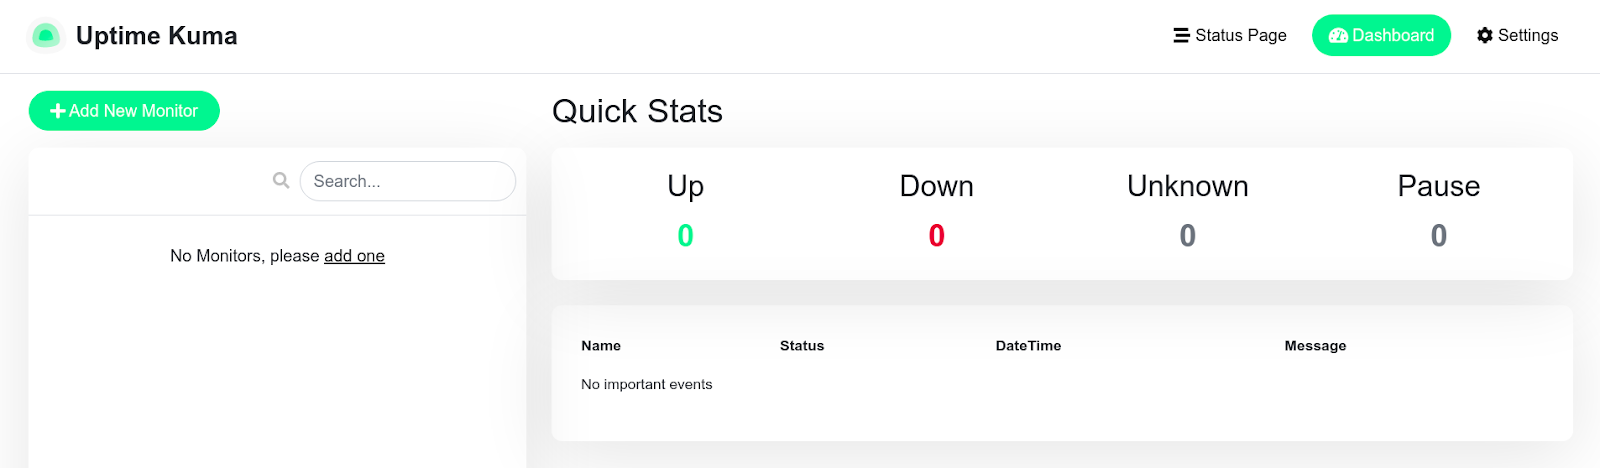Open the Settings menu item
1600x468 pixels.
(x=1517, y=36)
